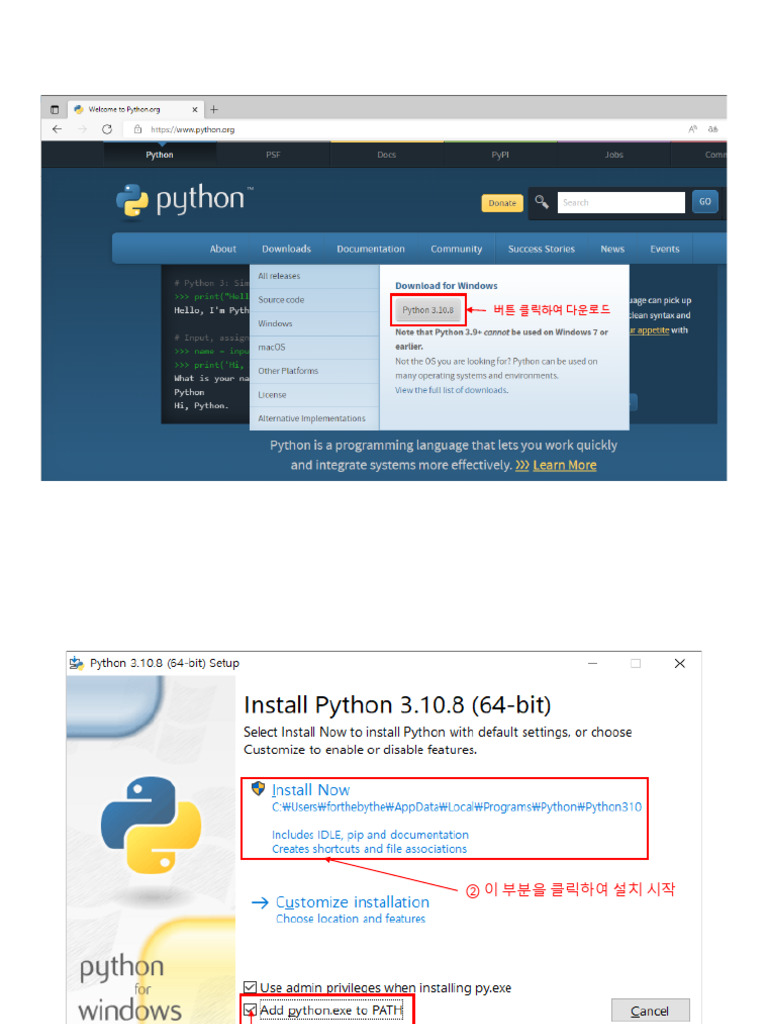This screenshot has width=768, height=1024.
Task: Click the Python 3.10.8 download button
Action: point(428,310)
